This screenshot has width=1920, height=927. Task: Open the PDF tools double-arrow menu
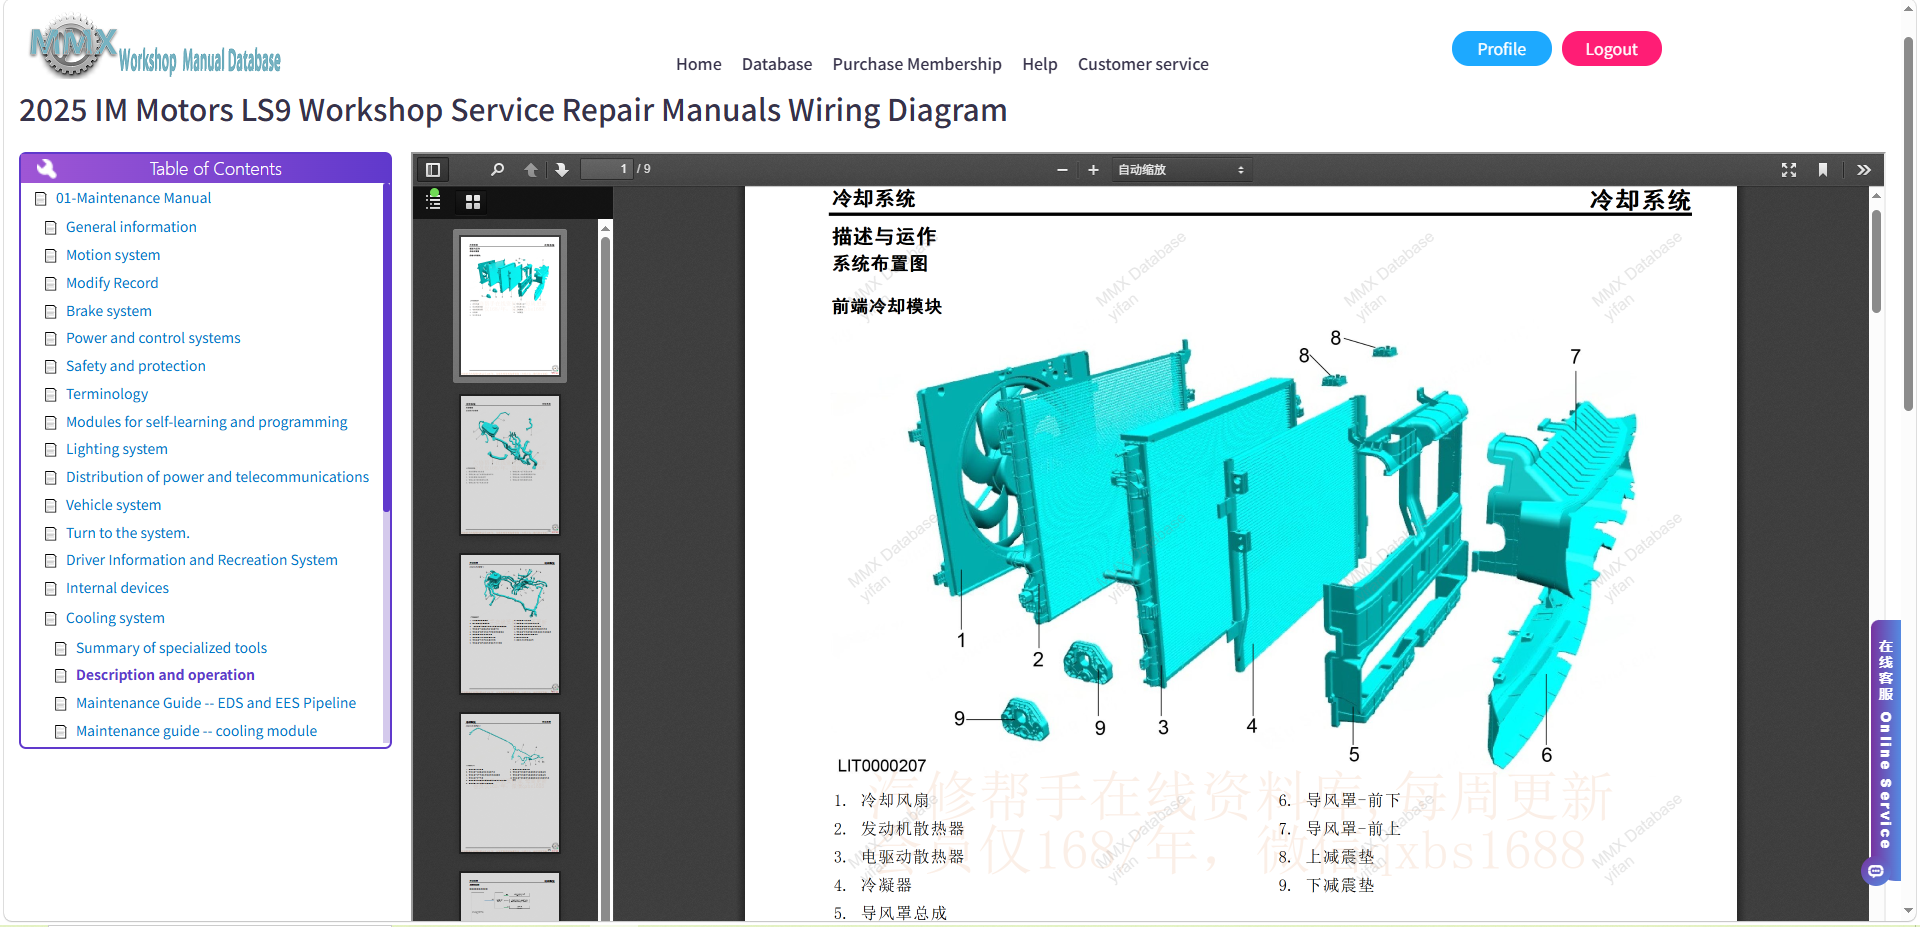point(1864,170)
